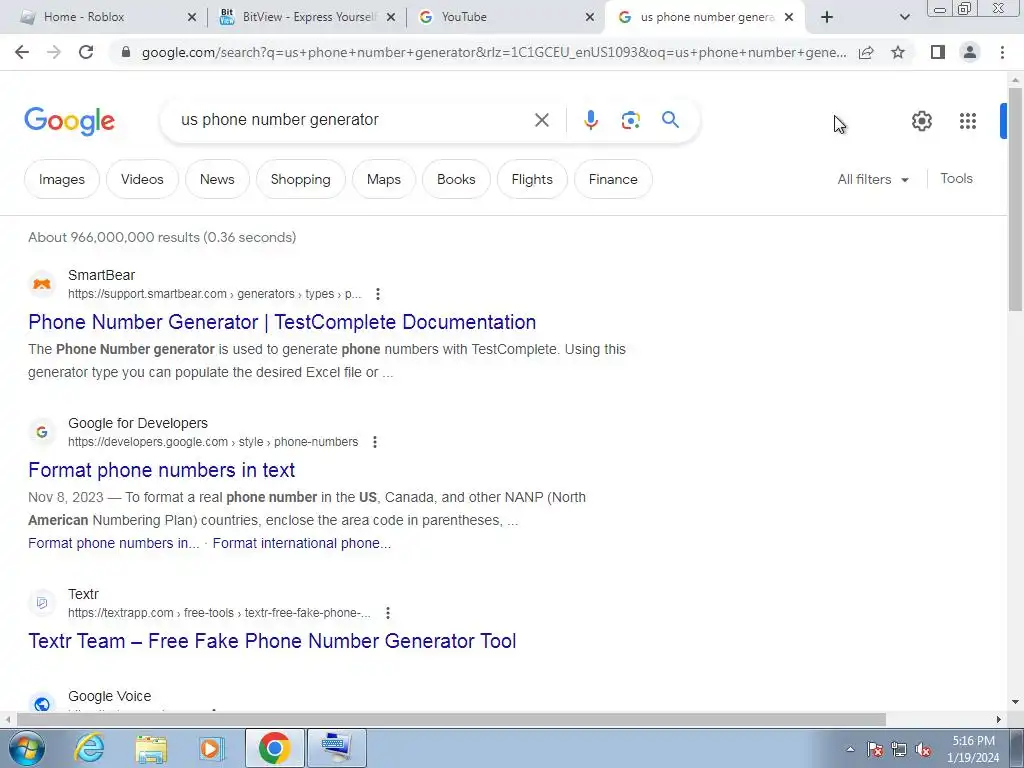
Task: Submit the search with magnifier icon
Action: point(670,120)
